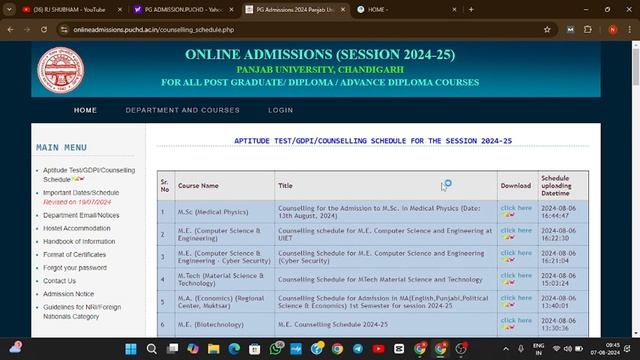This screenshot has height=360, width=640.
Task: Open Forgot your password link
Action: tap(75, 268)
